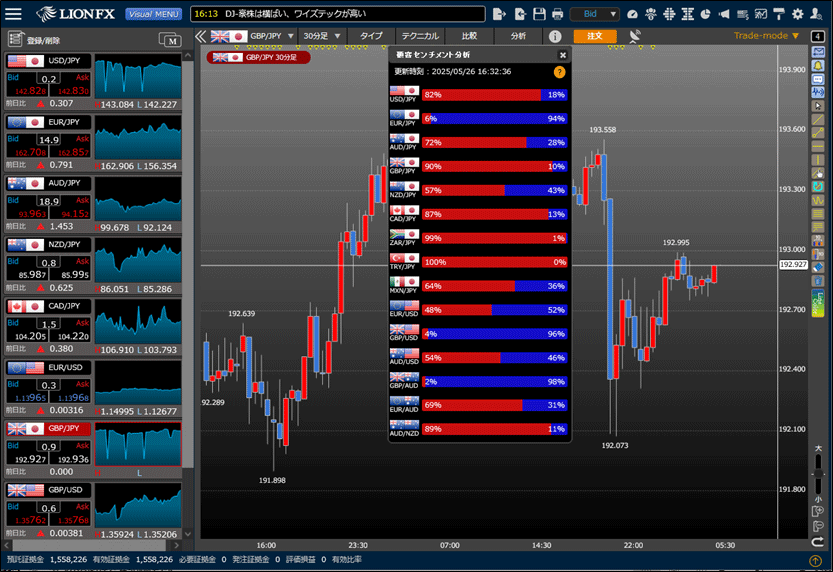Click the TRY/JPY 100% sentiment bar
The image size is (833, 572).
495,262
